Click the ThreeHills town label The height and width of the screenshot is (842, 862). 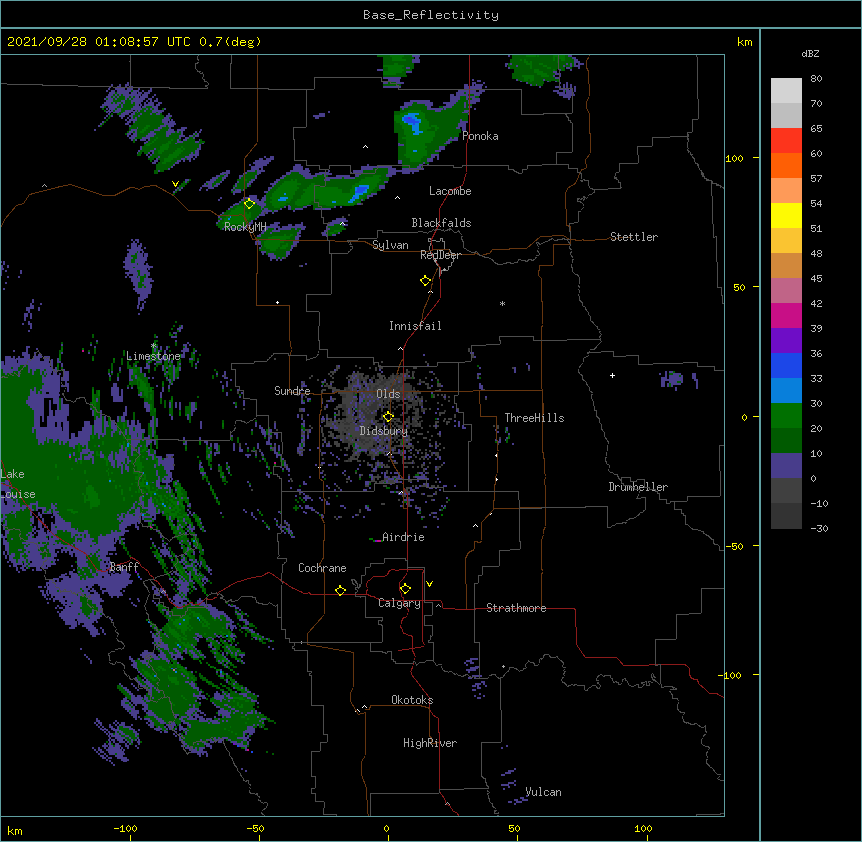[534, 418]
